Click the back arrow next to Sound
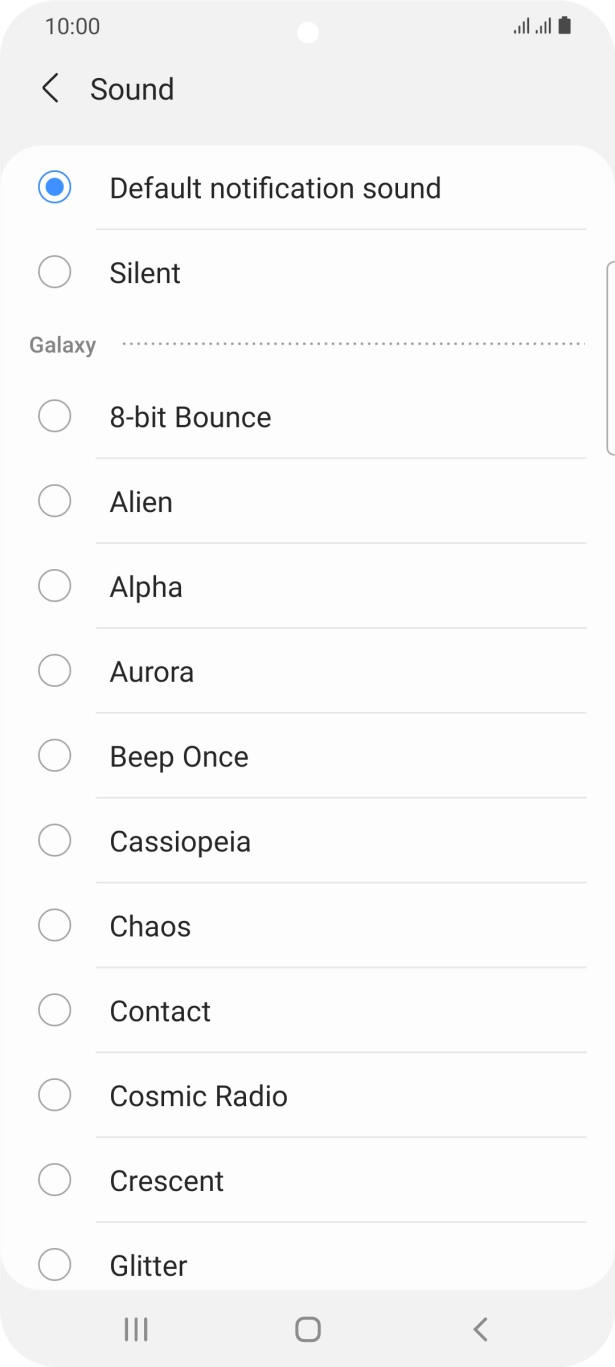This screenshot has width=615, height=1367. (50, 89)
